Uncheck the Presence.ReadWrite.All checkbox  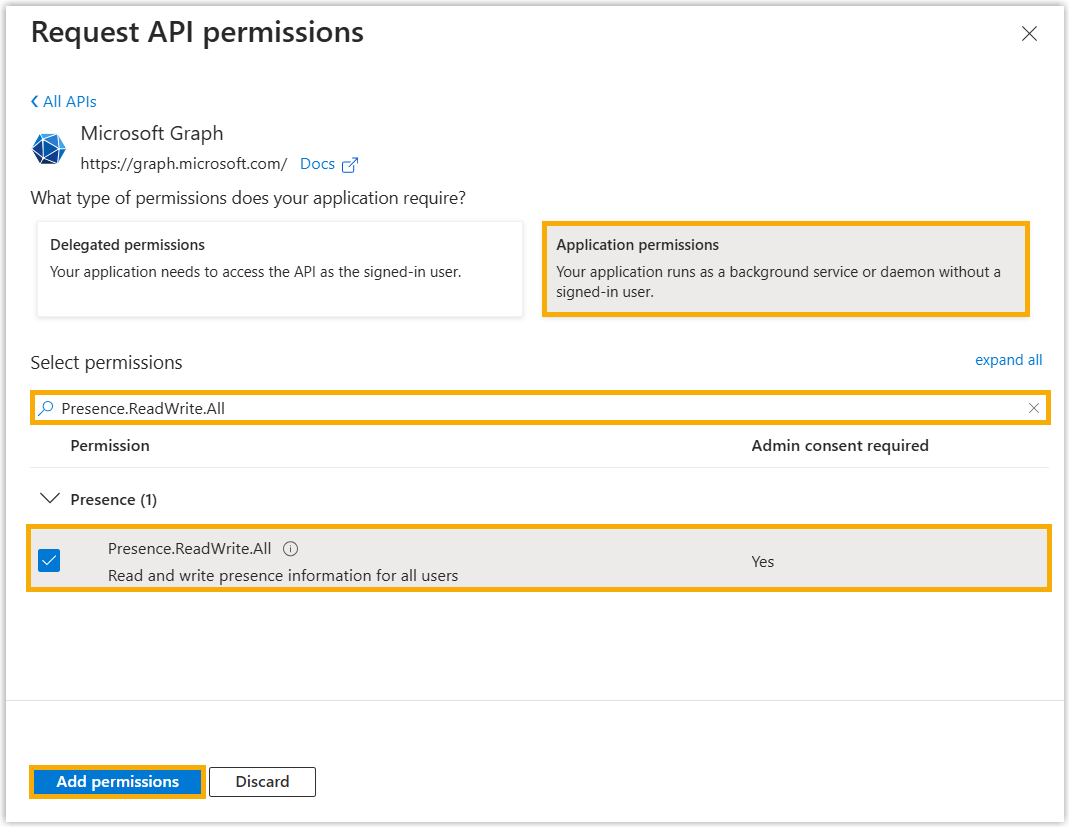click(49, 561)
